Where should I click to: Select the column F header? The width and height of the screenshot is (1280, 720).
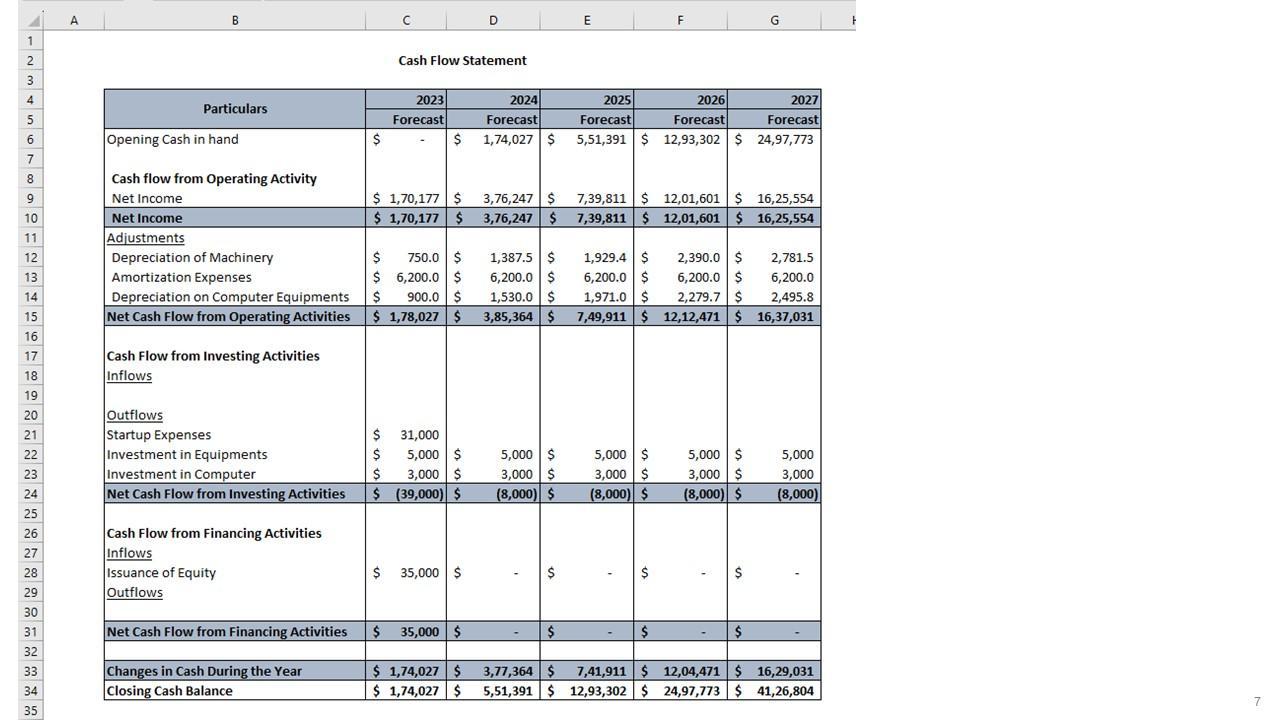click(x=680, y=20)
